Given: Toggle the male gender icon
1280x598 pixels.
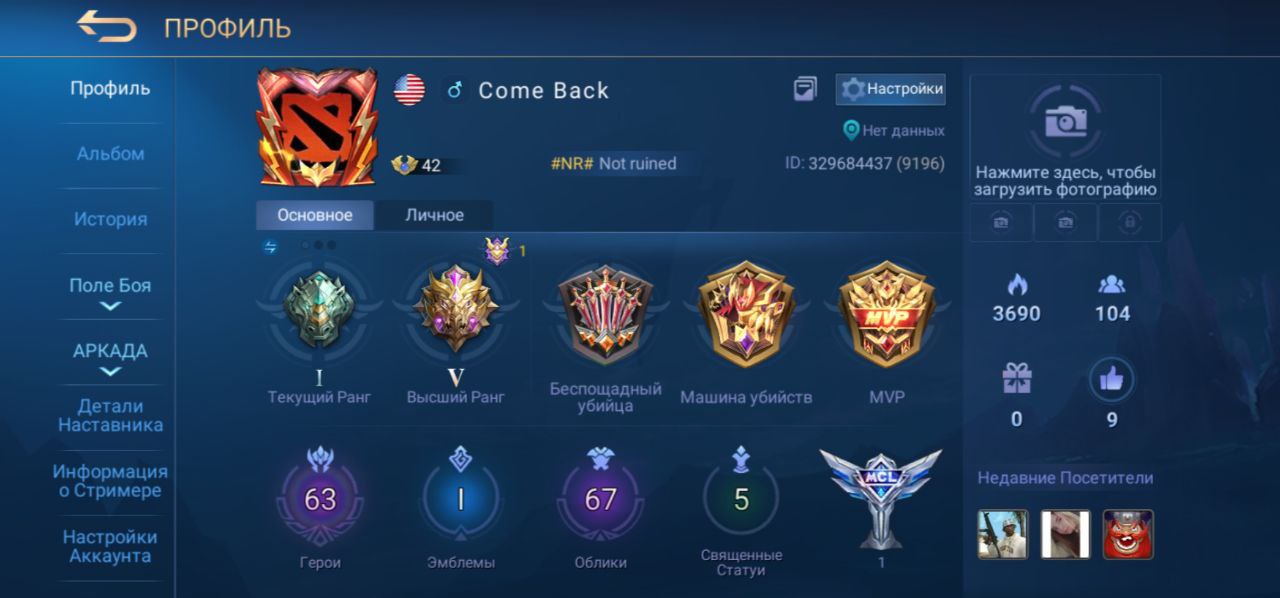Looking at the screenshot, I should coord(454,90).
